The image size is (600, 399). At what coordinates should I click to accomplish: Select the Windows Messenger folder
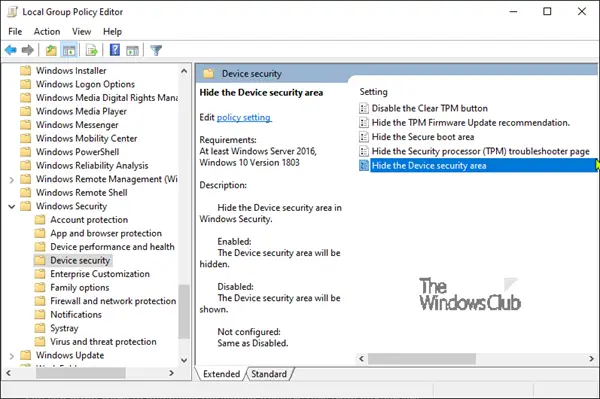pos(77,125)
